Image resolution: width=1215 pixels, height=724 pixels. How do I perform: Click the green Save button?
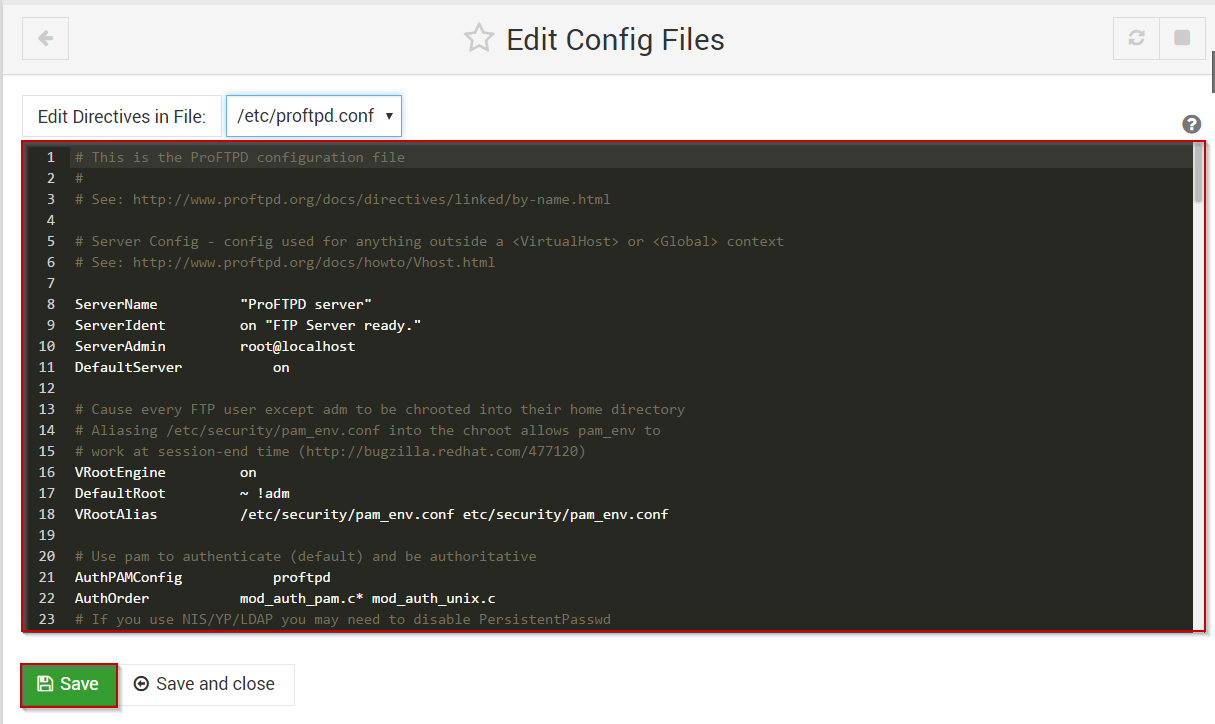point(69,684)
